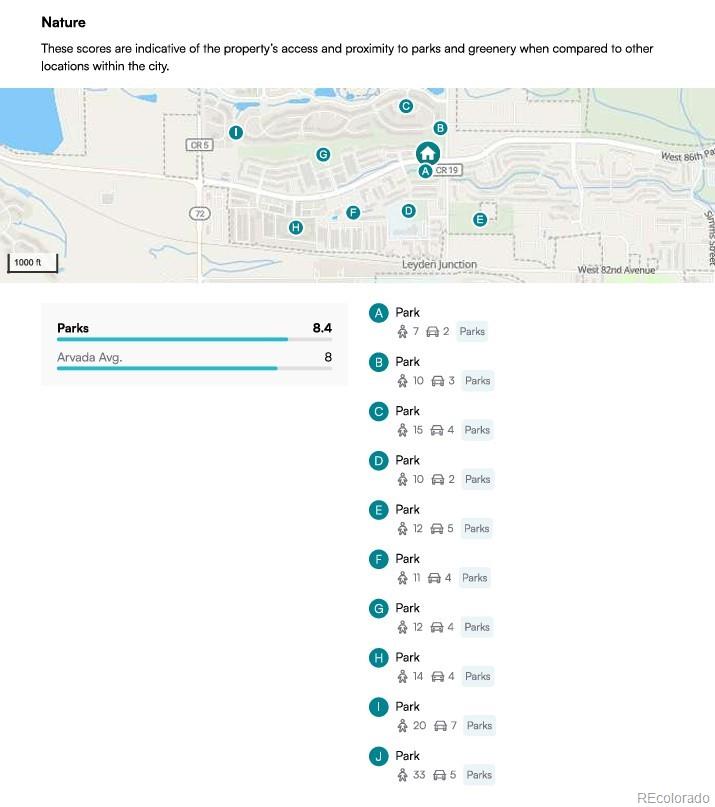Select map marker E on the map
This screenshot has height=807, width=715.
[x=480, y=219]
